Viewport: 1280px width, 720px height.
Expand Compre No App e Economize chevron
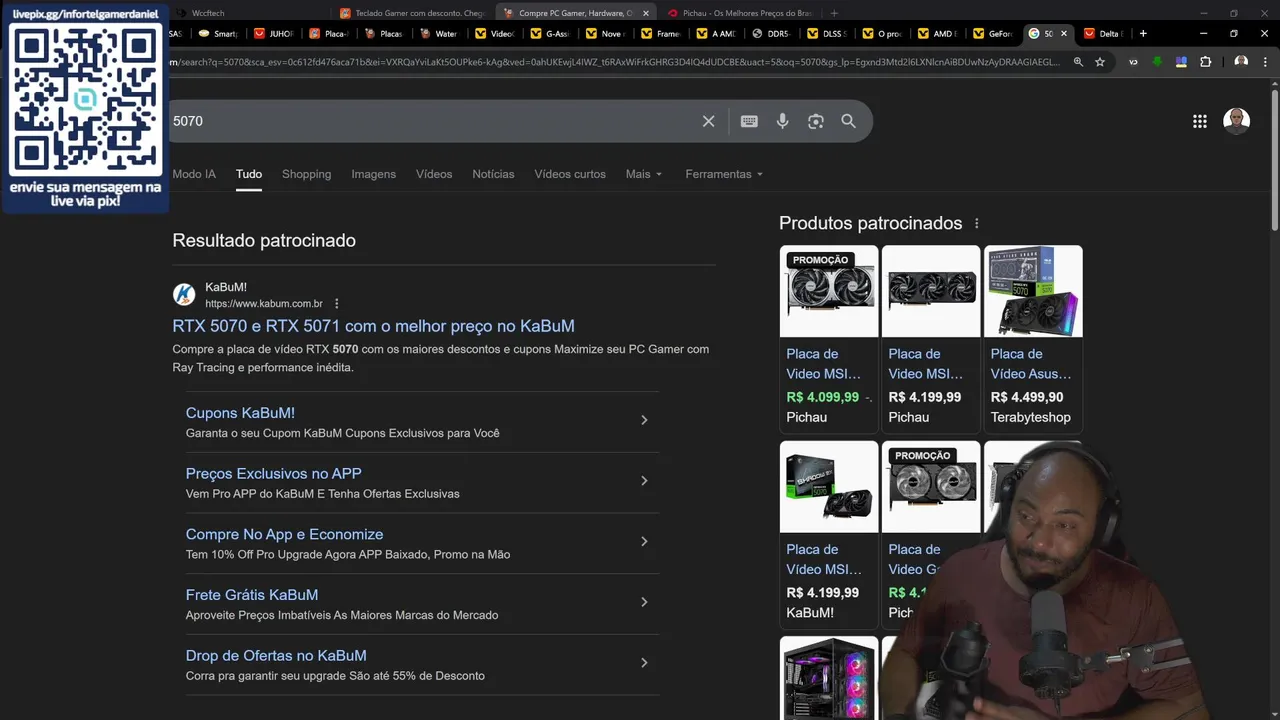644,541
